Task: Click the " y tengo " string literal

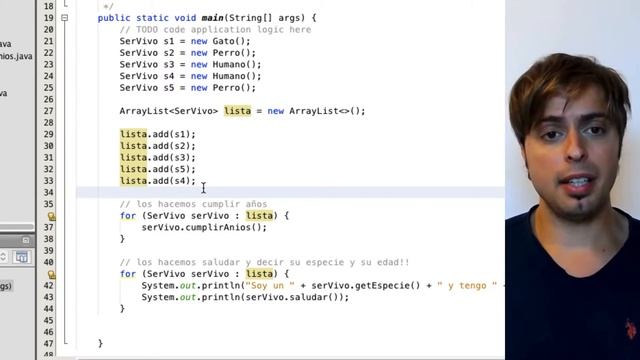Action: point(467,286)
